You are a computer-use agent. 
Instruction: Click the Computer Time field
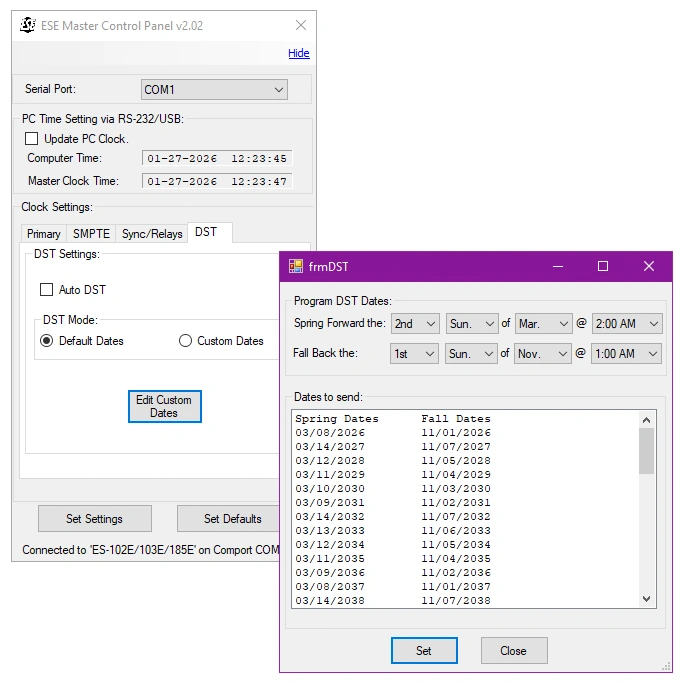point(217,158)
